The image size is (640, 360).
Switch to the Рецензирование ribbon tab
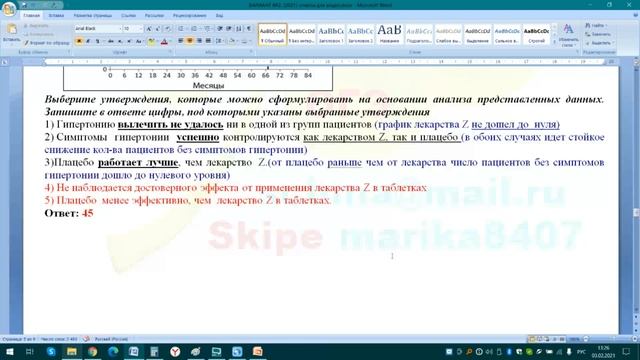pyautogui.click(x=189, y=16)
